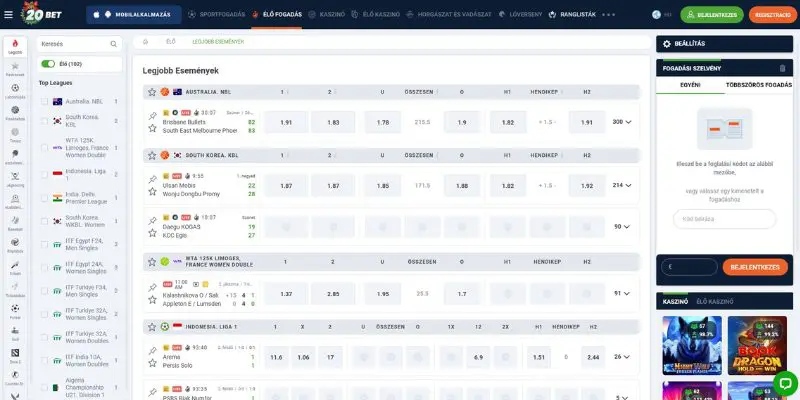
Task: Favorite the Australia NBL league star
Action: pyautogui.click(x=152, y=92)
